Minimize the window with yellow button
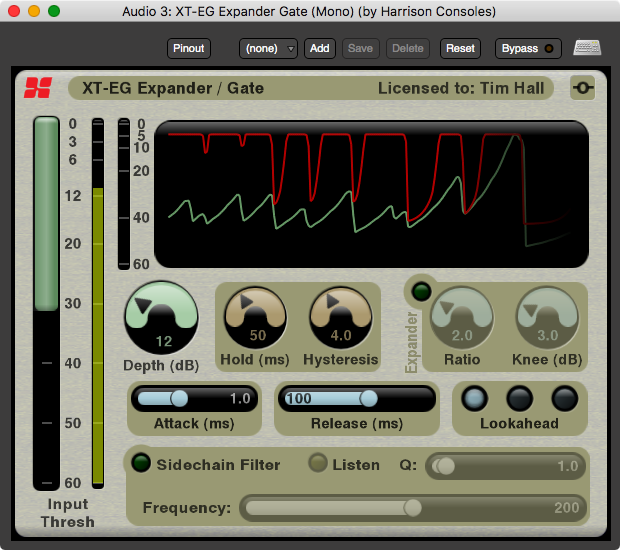The height and width of the screenshot is (550, 620). [34, 11]
